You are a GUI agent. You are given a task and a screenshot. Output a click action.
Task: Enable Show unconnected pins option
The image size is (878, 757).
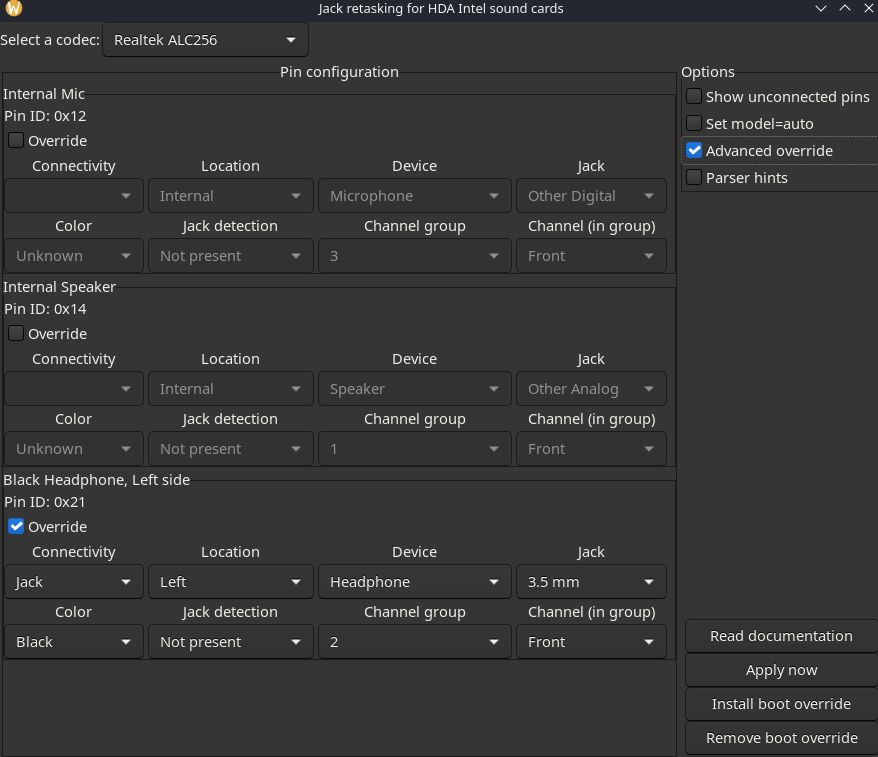(694, 97)
